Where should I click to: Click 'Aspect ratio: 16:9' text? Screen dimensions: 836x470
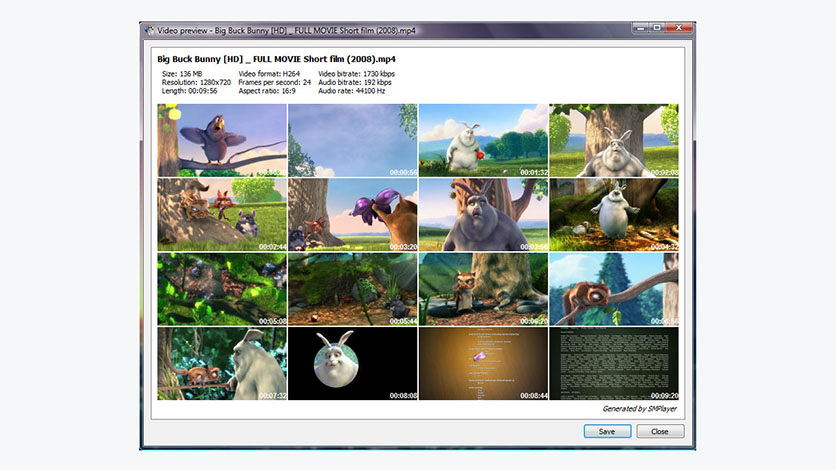point(267,91)
